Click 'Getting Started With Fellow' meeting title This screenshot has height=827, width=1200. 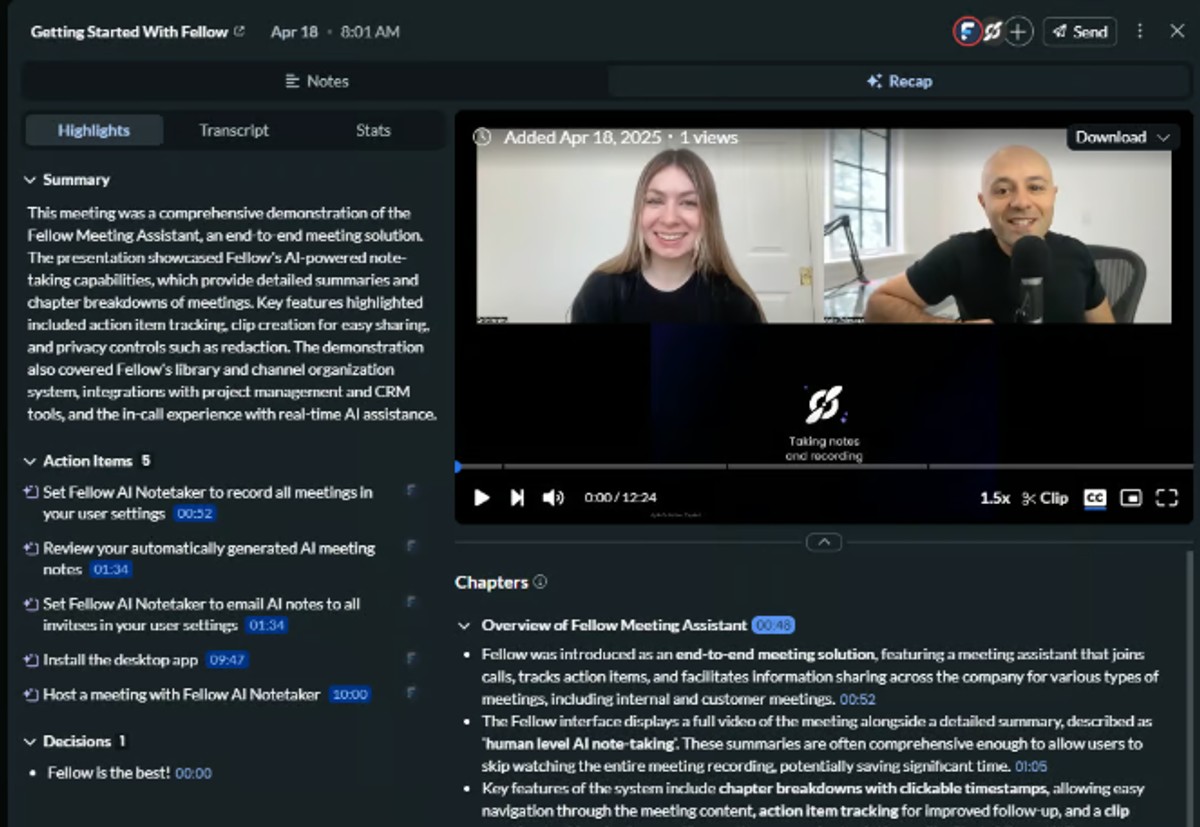click(129, 31)
